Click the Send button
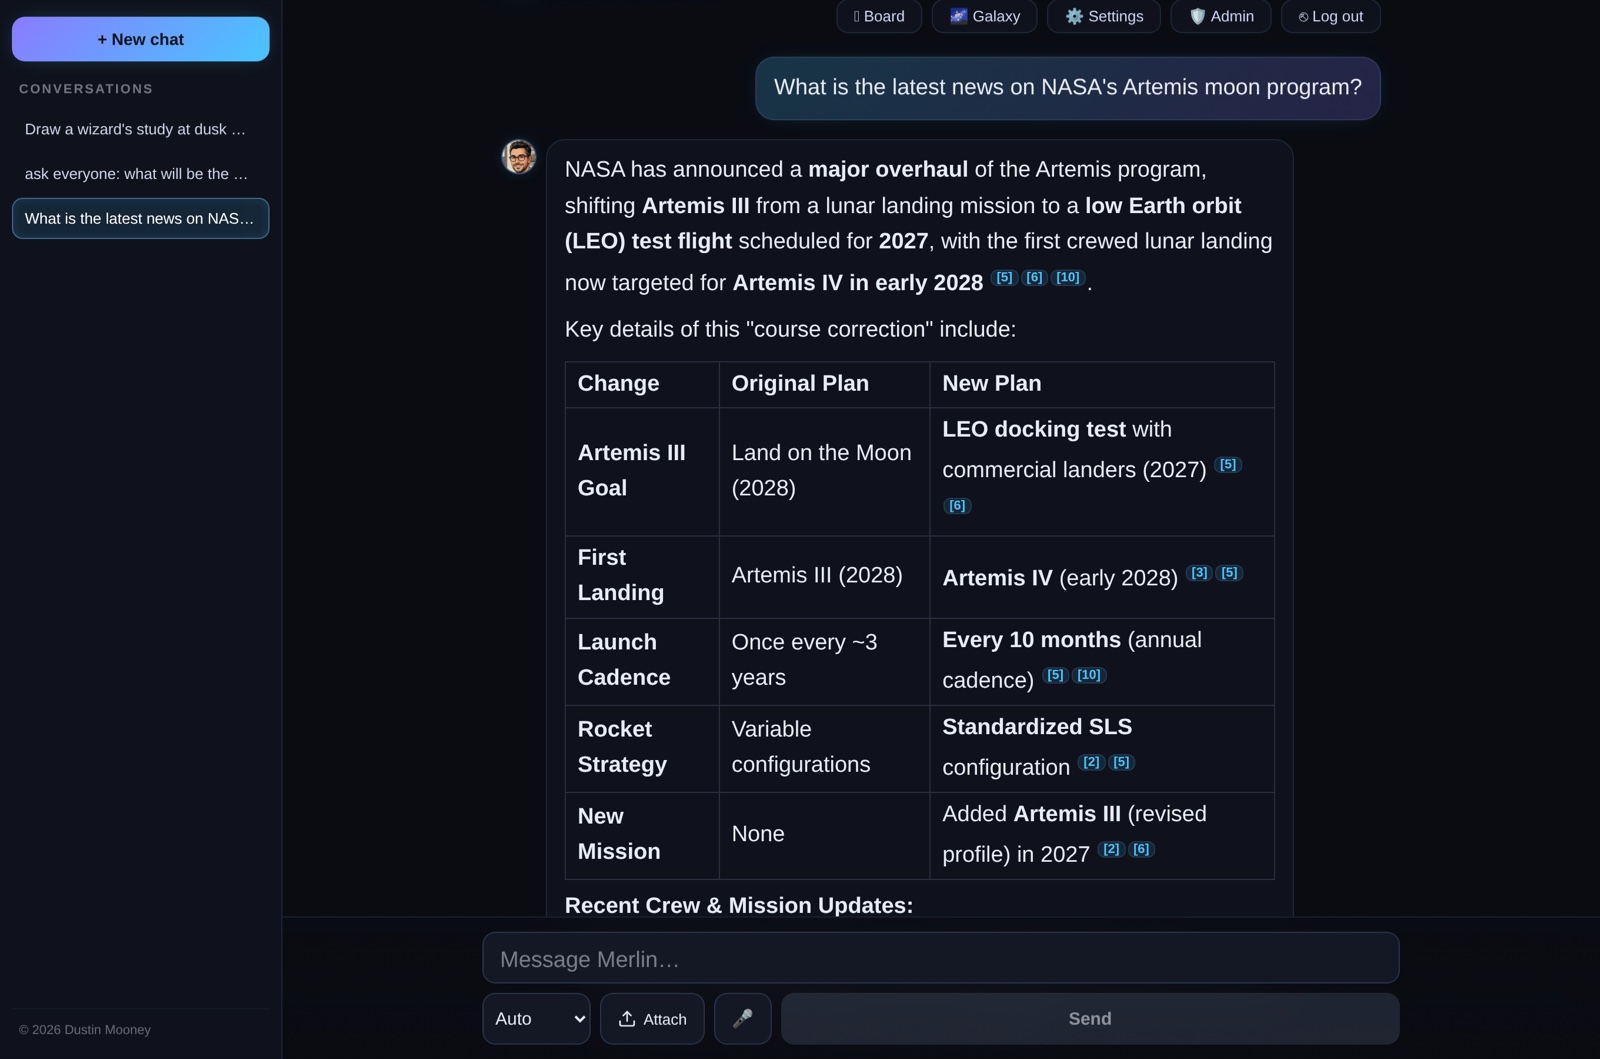1600x1059 pixels. pos(1090,1018)
